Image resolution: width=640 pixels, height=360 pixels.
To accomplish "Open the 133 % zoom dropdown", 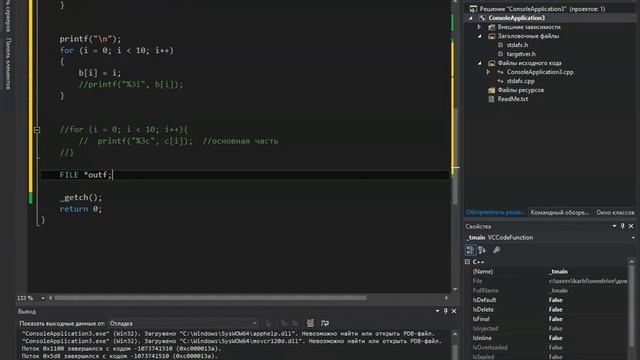I will pyautogui.click(x=43, y=298).
